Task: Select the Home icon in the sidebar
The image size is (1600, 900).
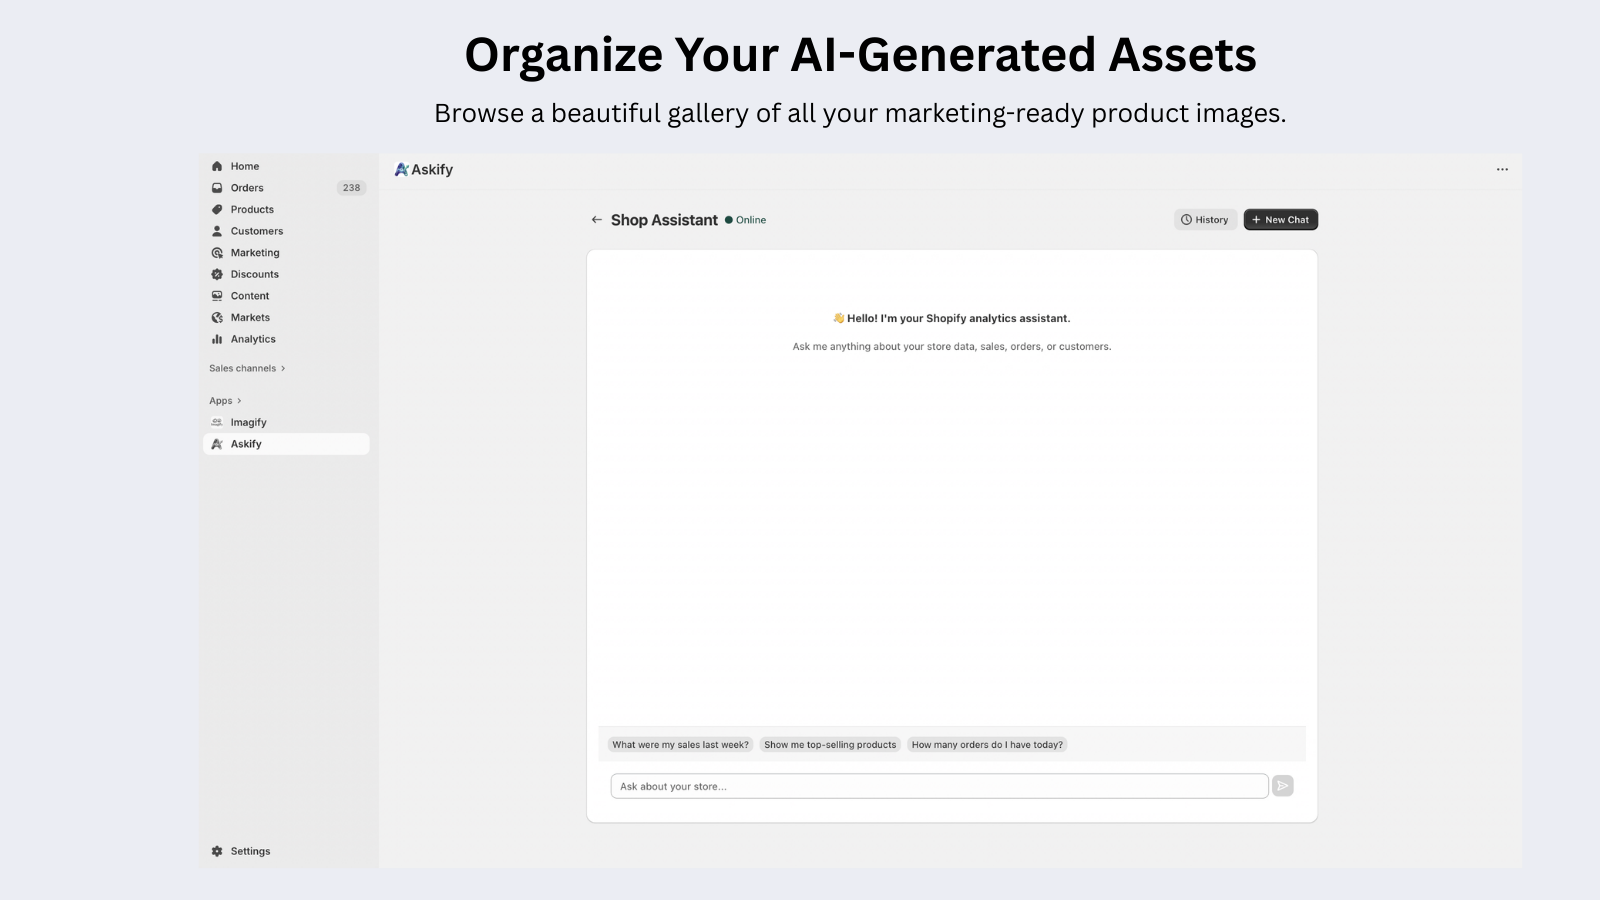Action: tap(216, 166)
